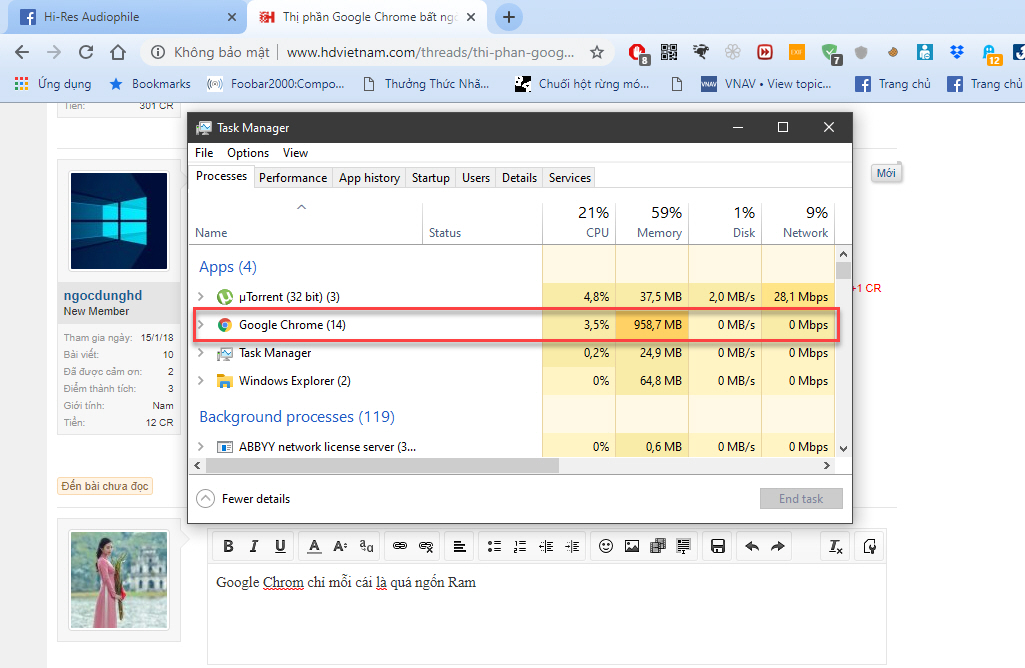Click the insert image icon
Image resolution: width=1025 pixels, height=668 pixels.
632,546
